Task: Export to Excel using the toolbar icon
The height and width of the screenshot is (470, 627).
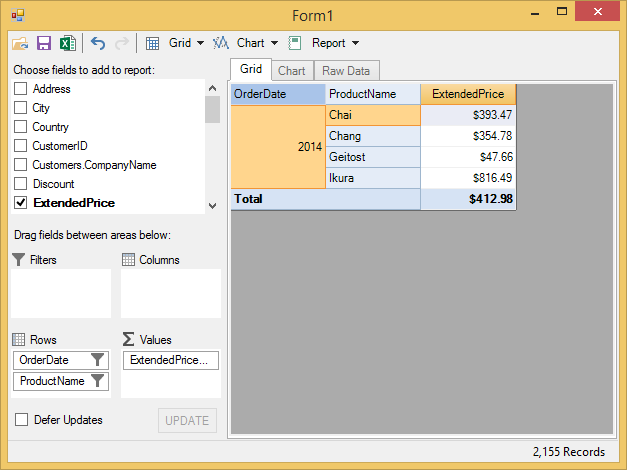Action: pyautogui.click(x=67, y=43)
